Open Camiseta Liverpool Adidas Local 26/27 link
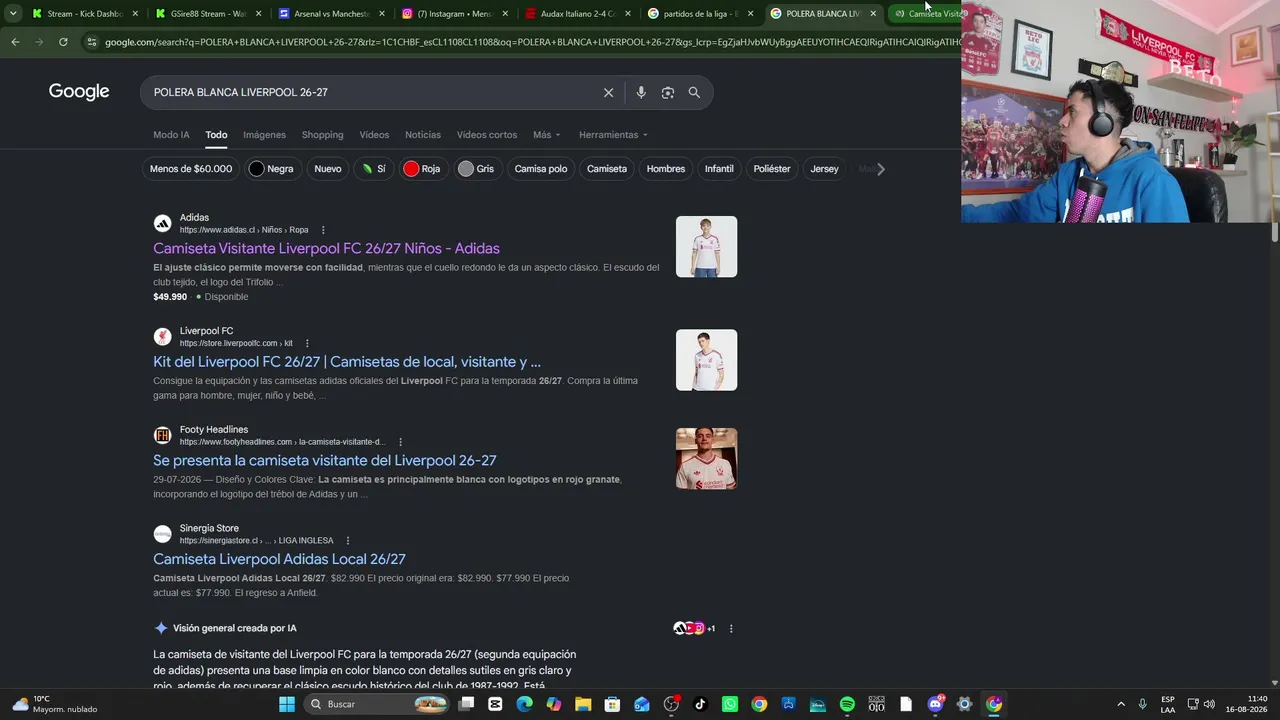 [279, 560]
